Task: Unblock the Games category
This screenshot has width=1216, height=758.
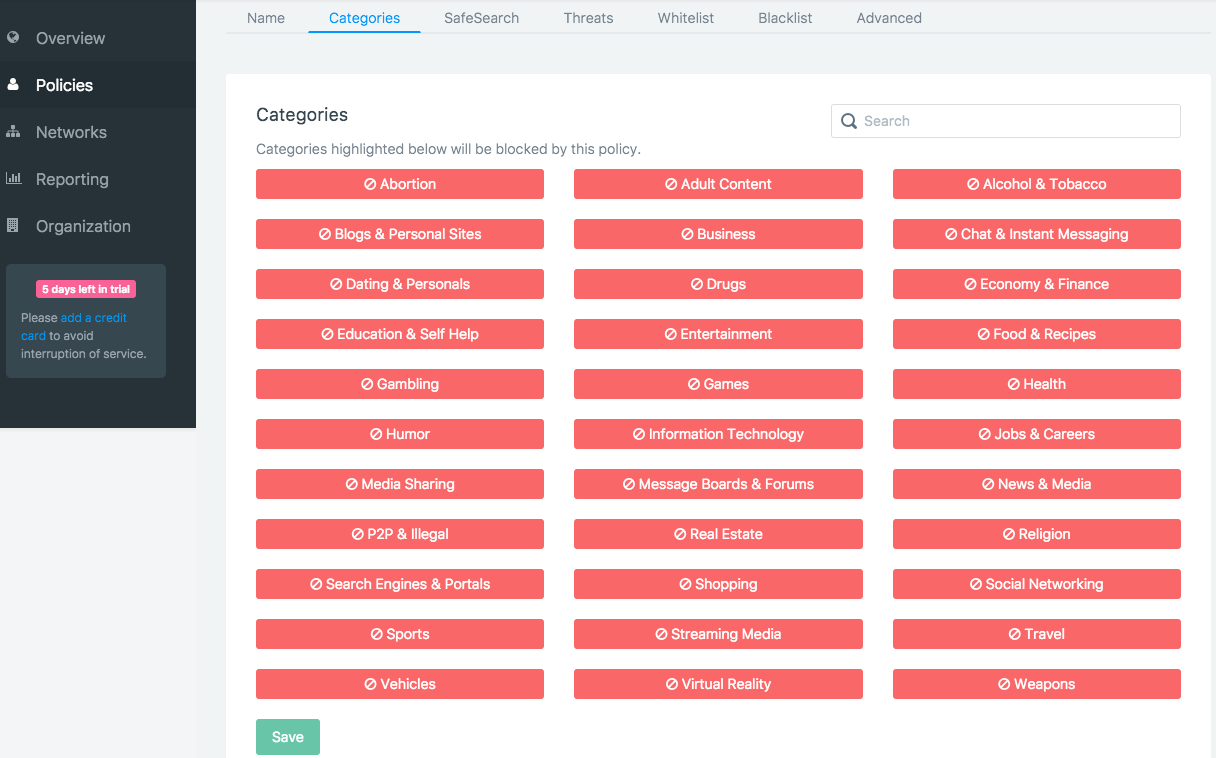Action: 718,384
